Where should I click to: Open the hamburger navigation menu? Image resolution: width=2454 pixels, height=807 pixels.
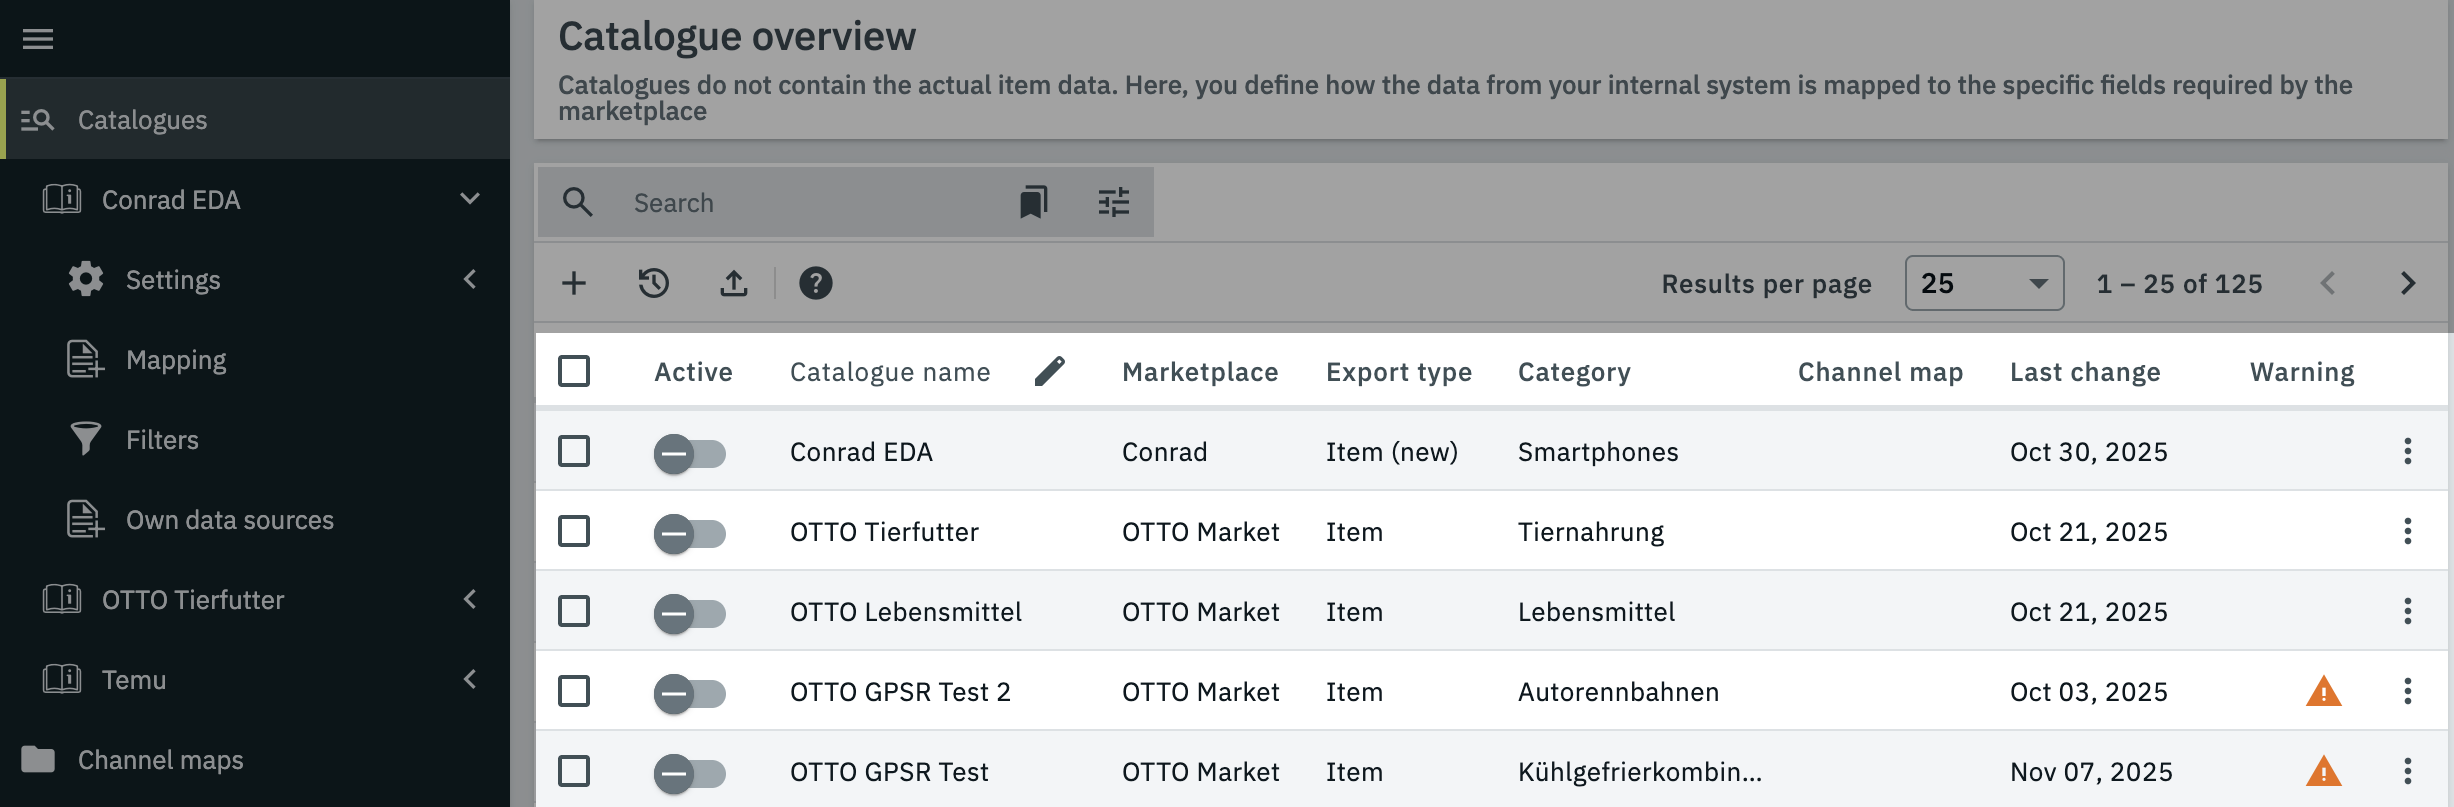(38, 39)
